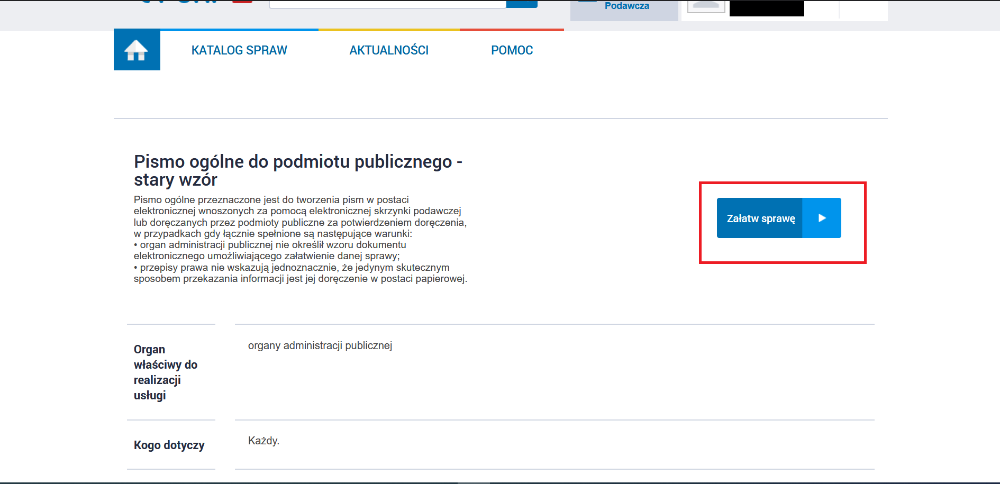Viewport: 1000px width, 484px height.
Task: Open the Katalog spraw menu
Action: pyautogui.click(x=239, y=51)
